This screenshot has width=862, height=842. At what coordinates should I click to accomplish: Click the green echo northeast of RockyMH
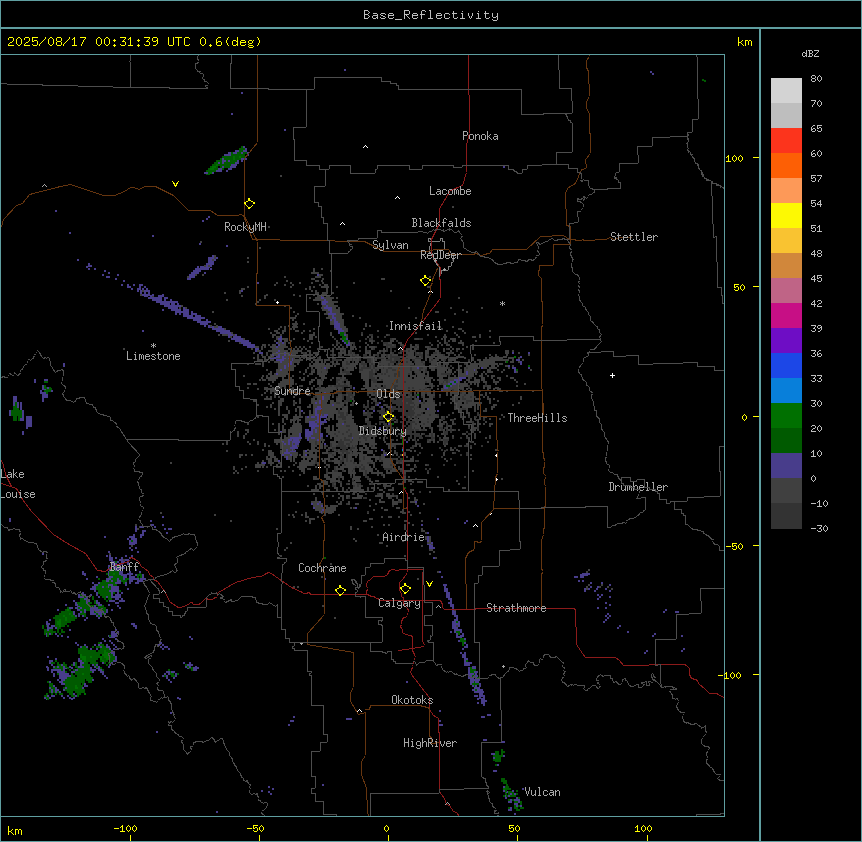click(226, 160)
